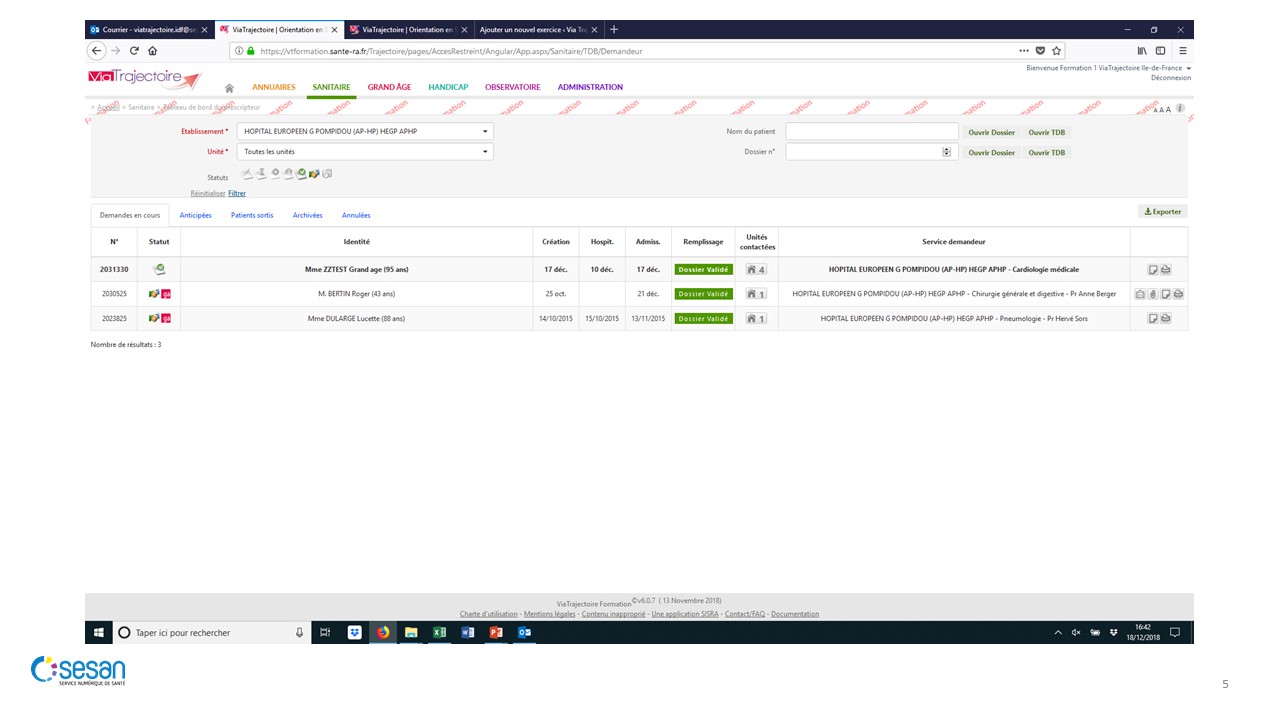Open the note icon for M. BERTIN row
1280x720 pixels.
click(1166, 294)
